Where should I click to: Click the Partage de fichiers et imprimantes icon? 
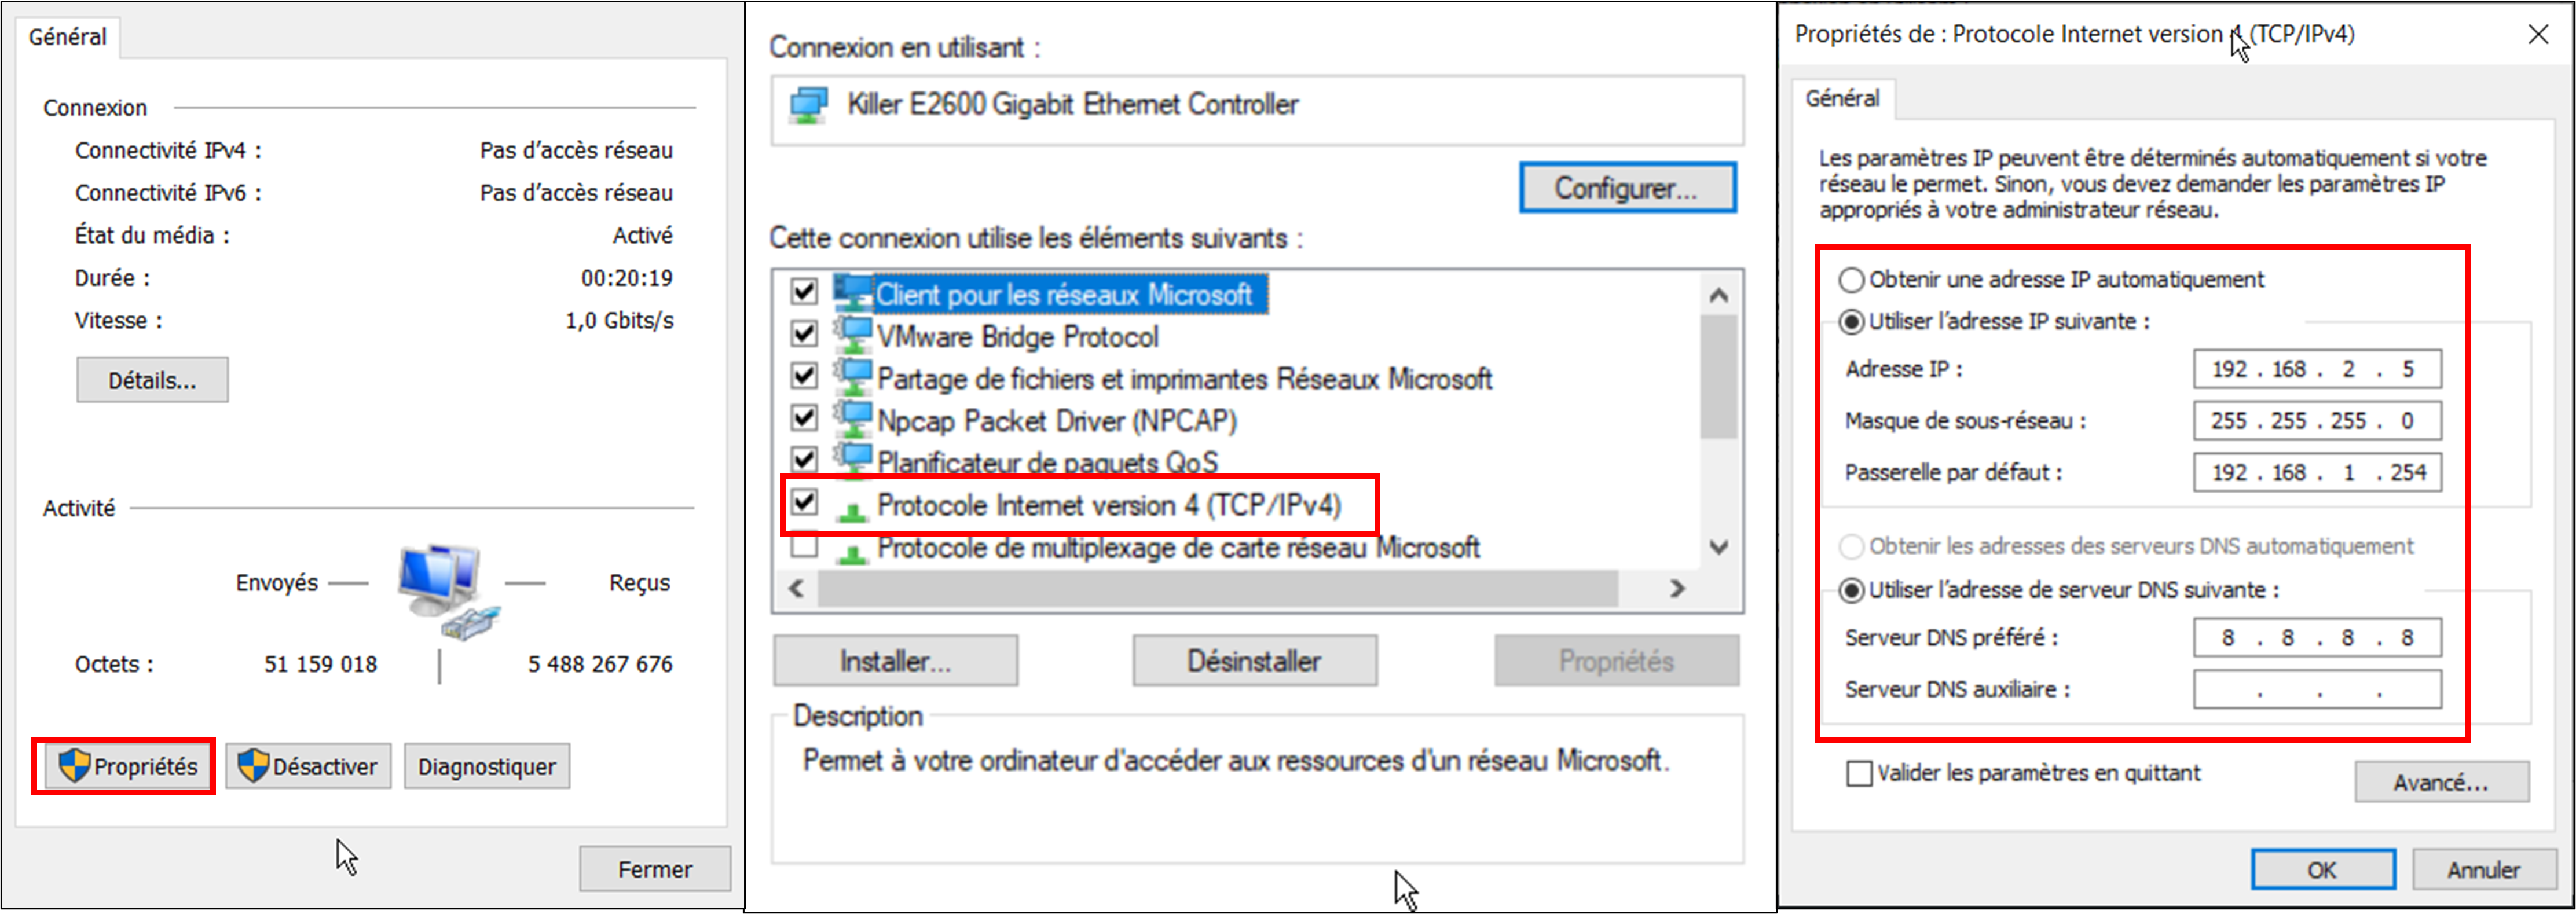[852, 377]
